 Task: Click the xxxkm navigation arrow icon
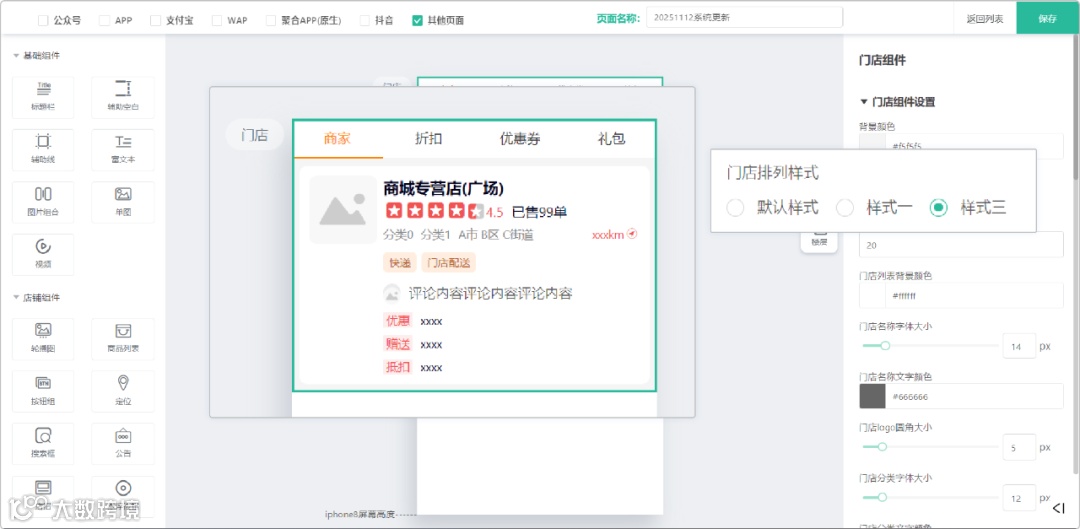coord(632,234)
